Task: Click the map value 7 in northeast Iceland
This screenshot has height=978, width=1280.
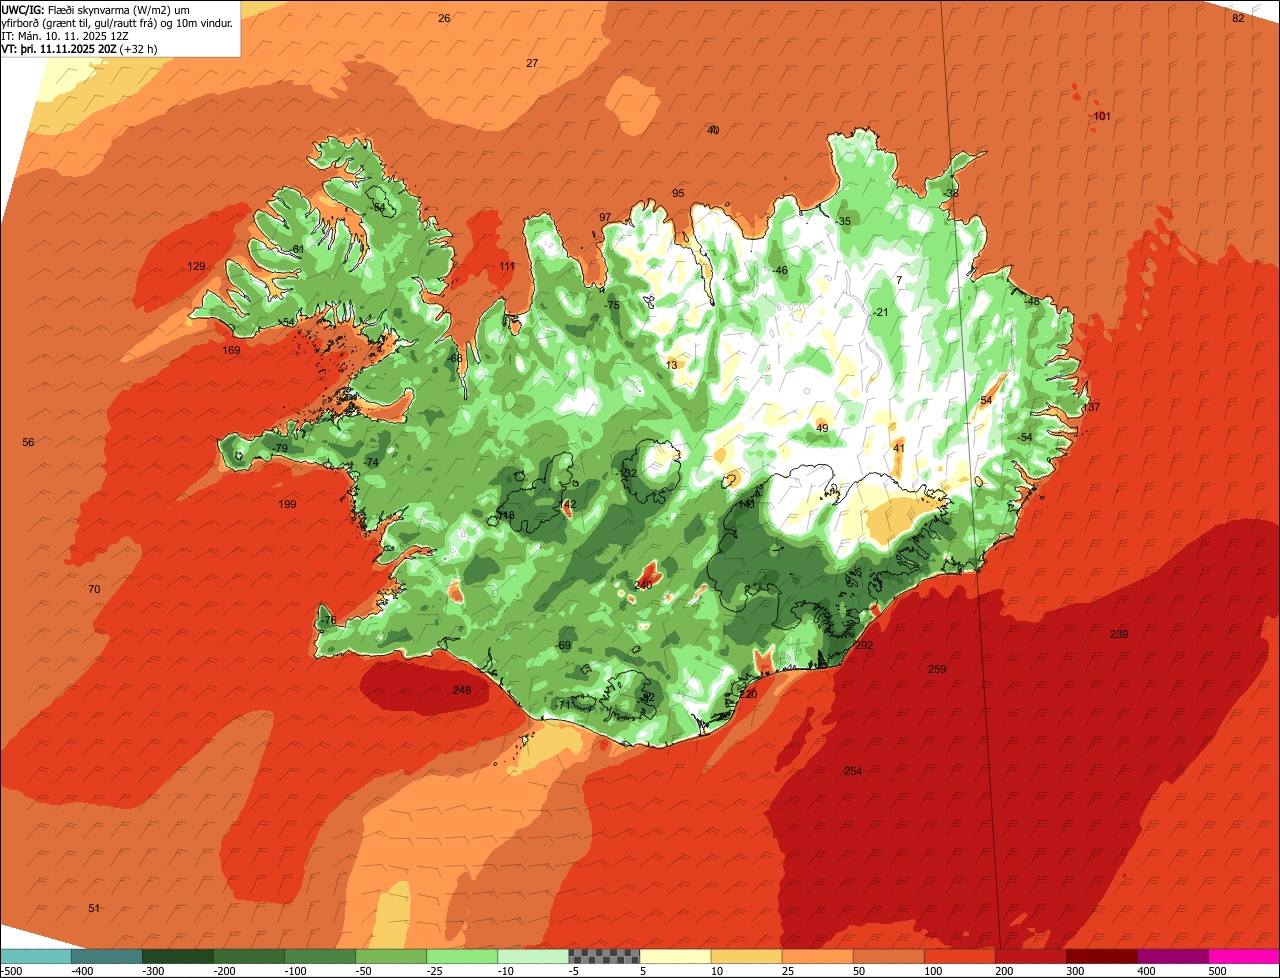Action: (899, 281)
